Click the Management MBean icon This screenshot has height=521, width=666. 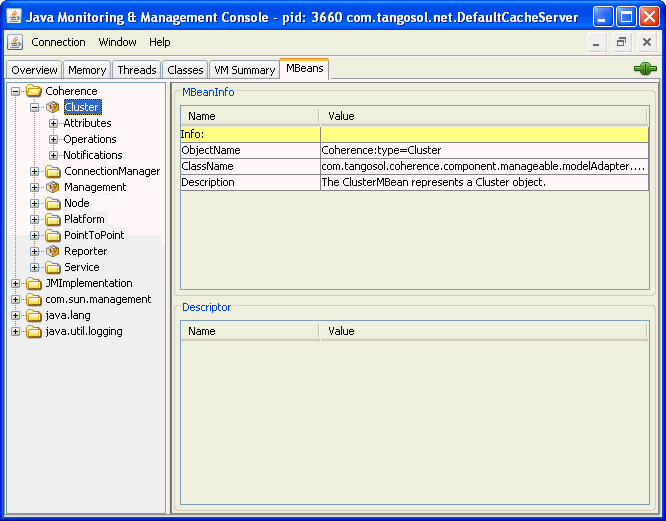click(53, 187)
